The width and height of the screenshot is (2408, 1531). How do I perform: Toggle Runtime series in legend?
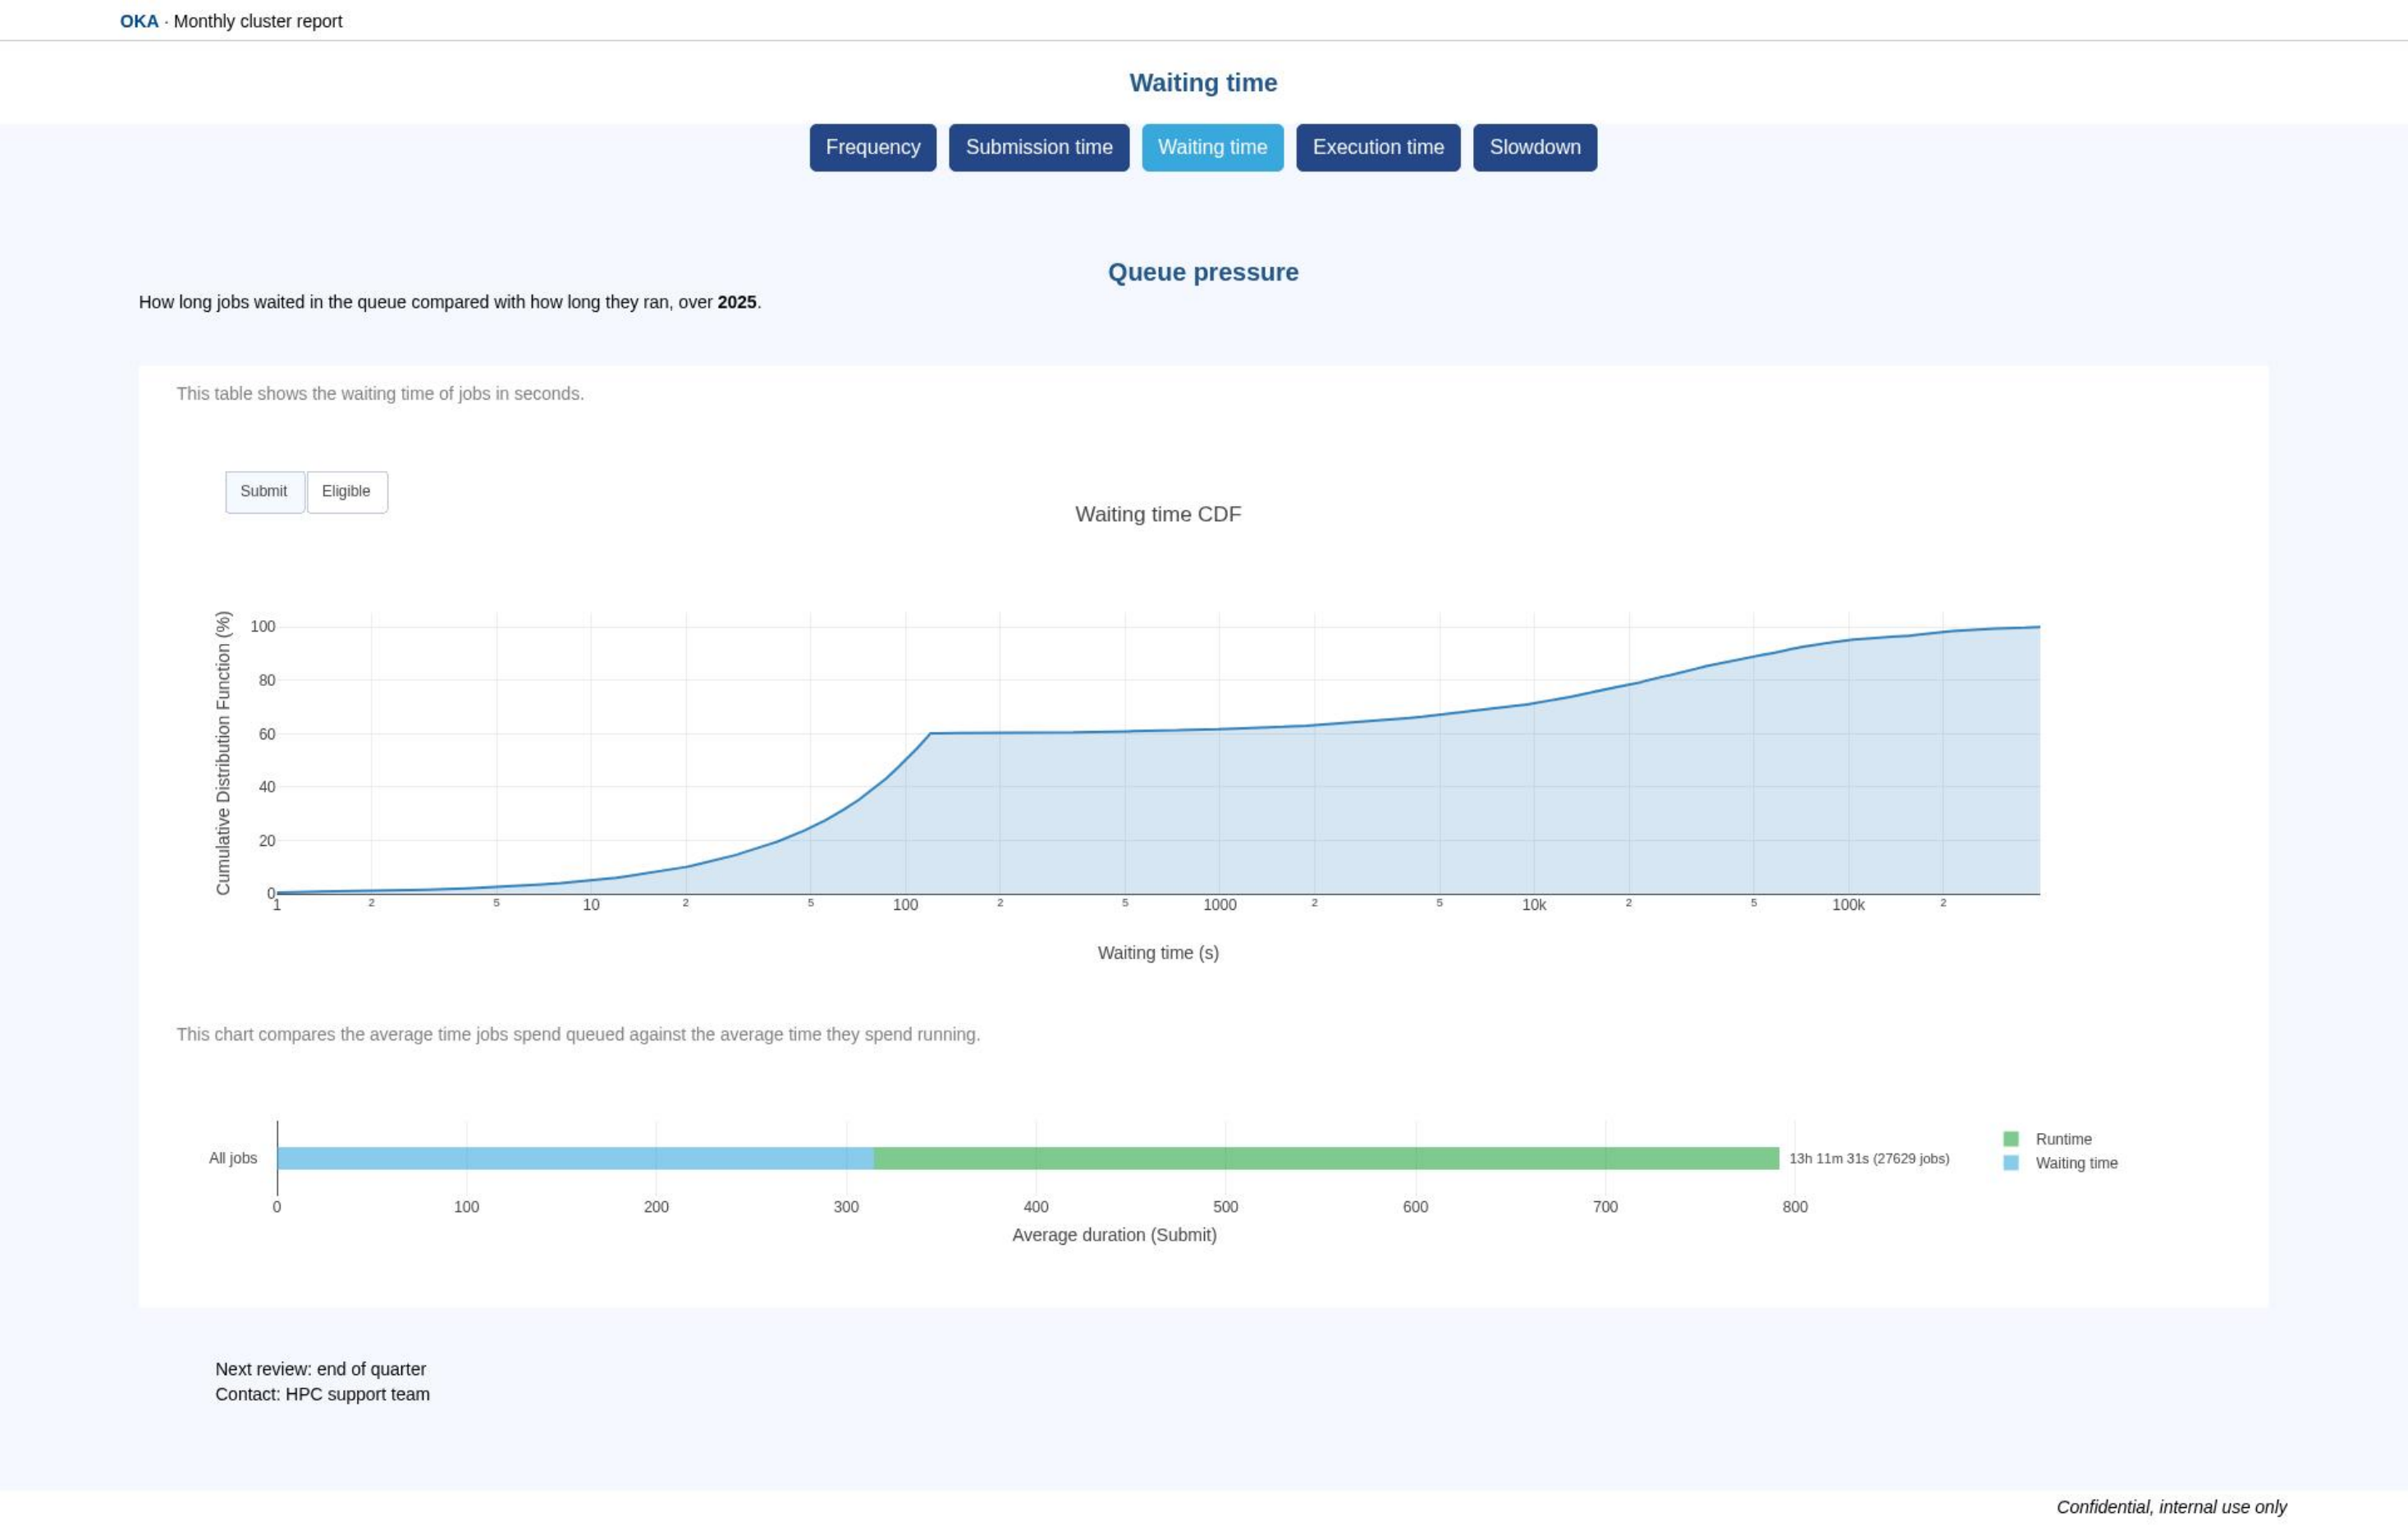point(2063,1139)
